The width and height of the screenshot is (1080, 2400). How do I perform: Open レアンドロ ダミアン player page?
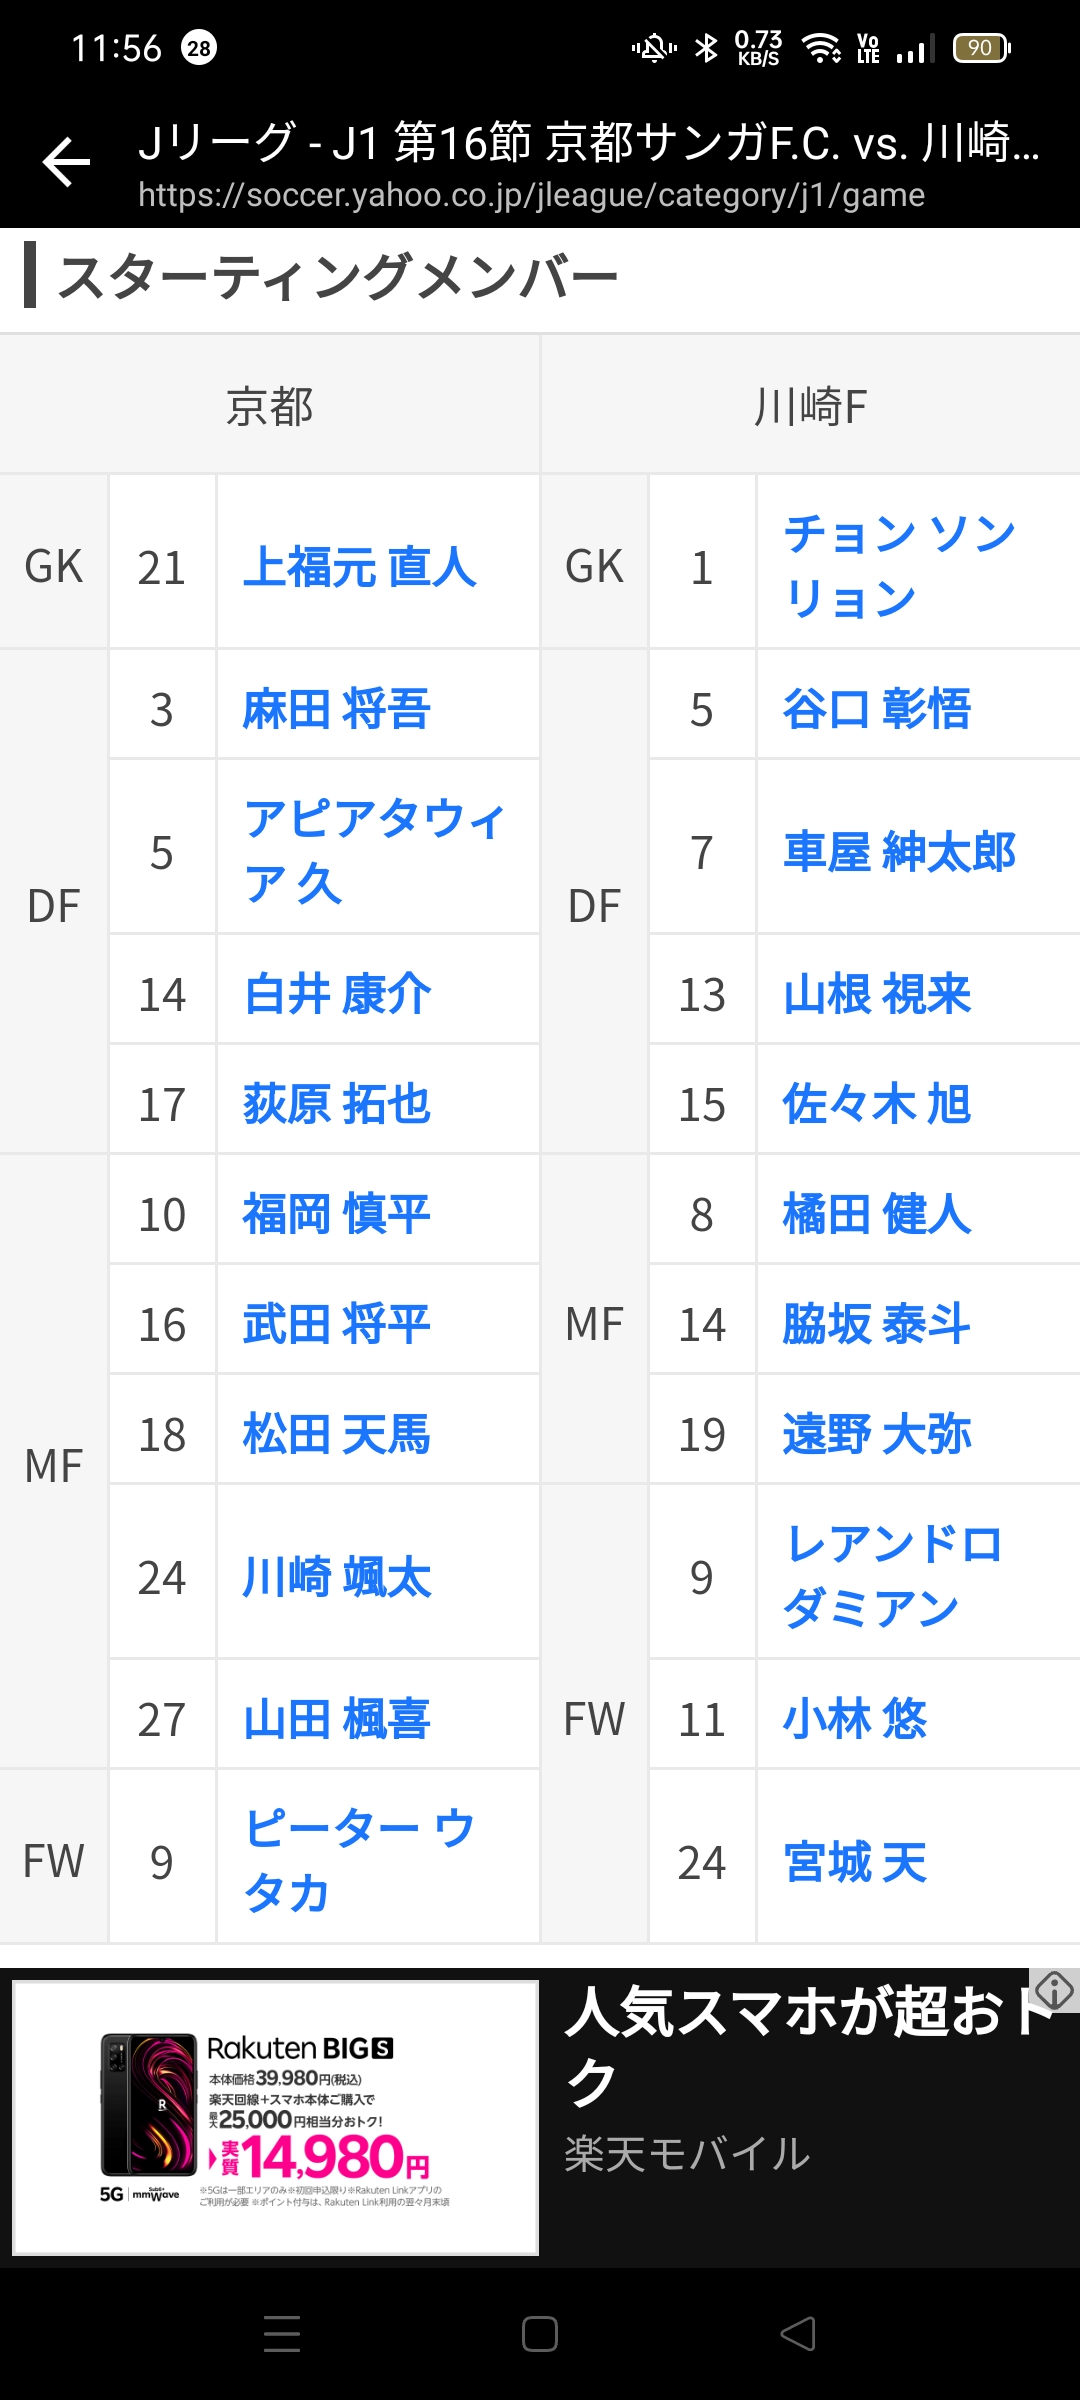(x=892, y=1577)
